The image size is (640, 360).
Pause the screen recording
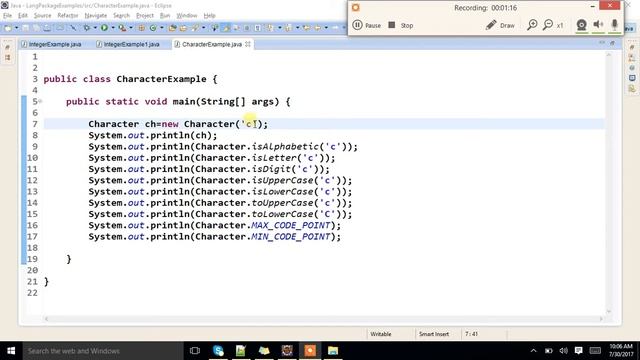point(367,25)
